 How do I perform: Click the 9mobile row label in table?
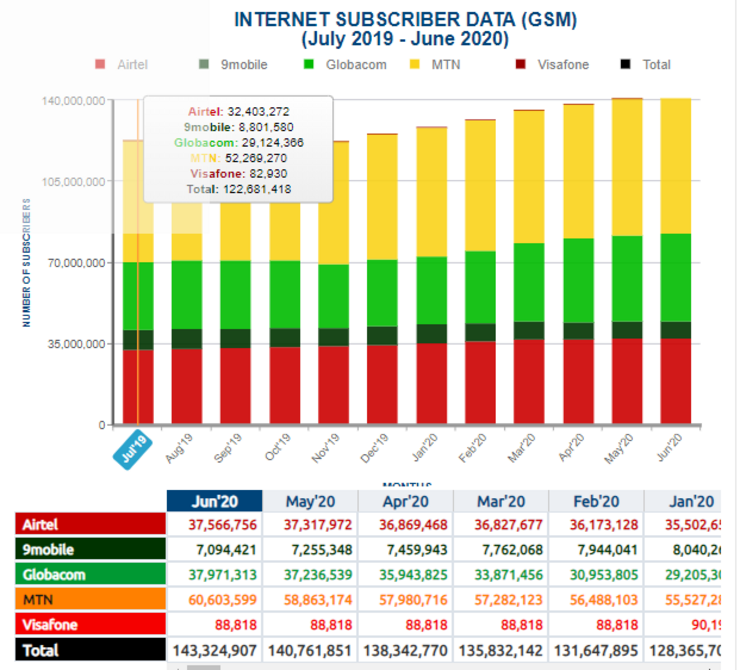(91, 549)
